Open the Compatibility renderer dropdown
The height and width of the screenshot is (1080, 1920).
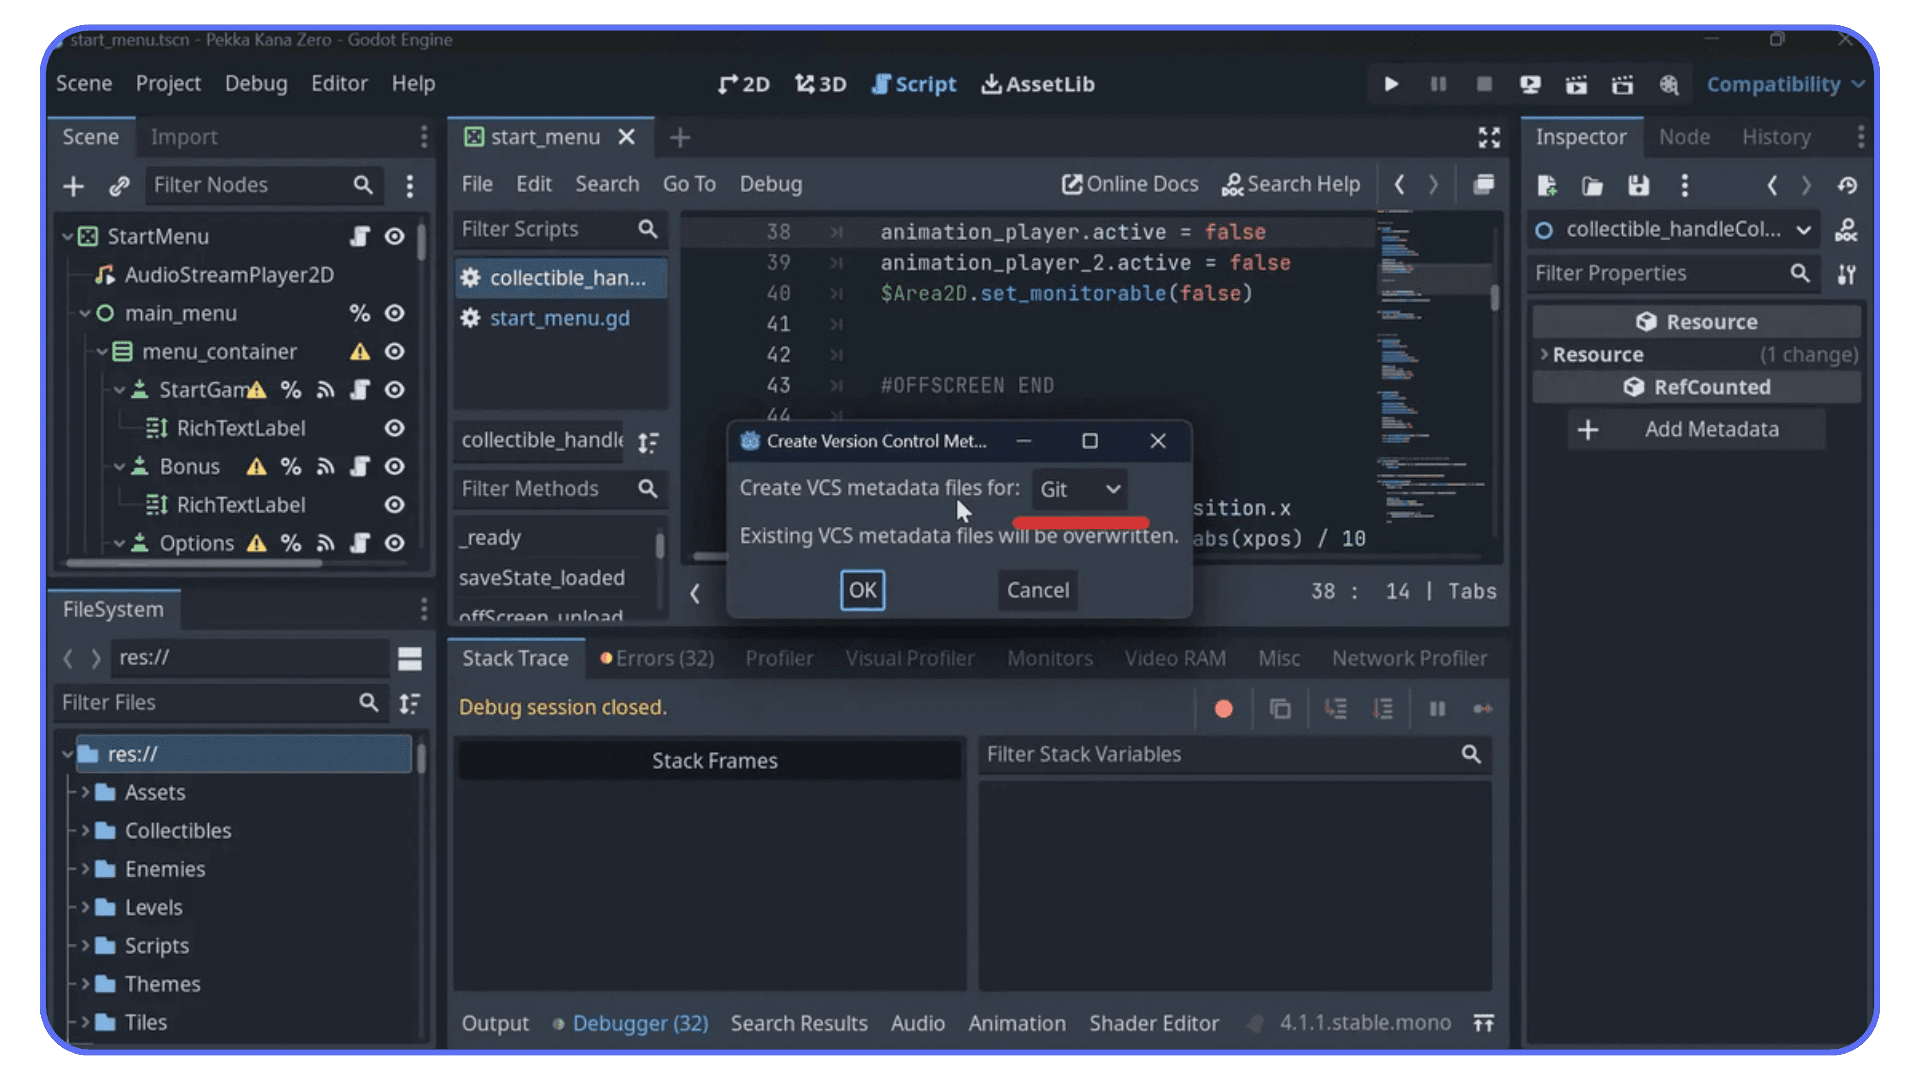(1784, 84)
